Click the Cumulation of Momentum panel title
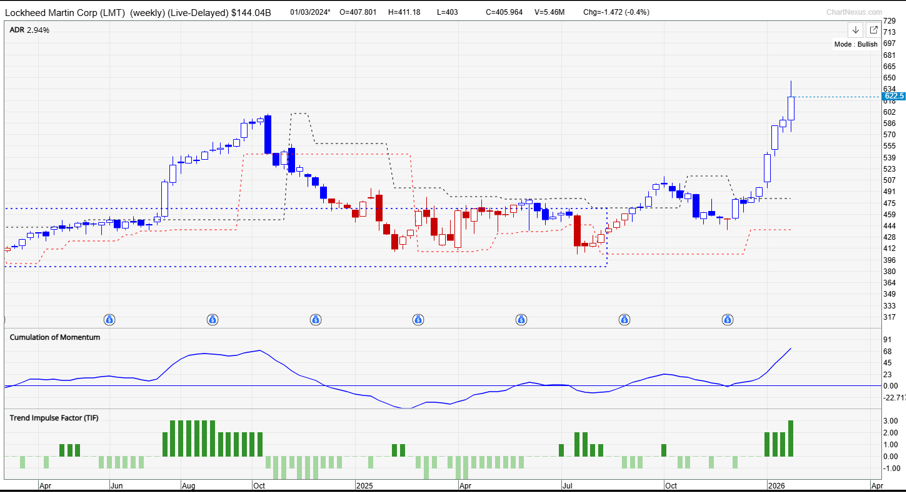The height and width of the screenshot is (492, 906). (55, 337)
